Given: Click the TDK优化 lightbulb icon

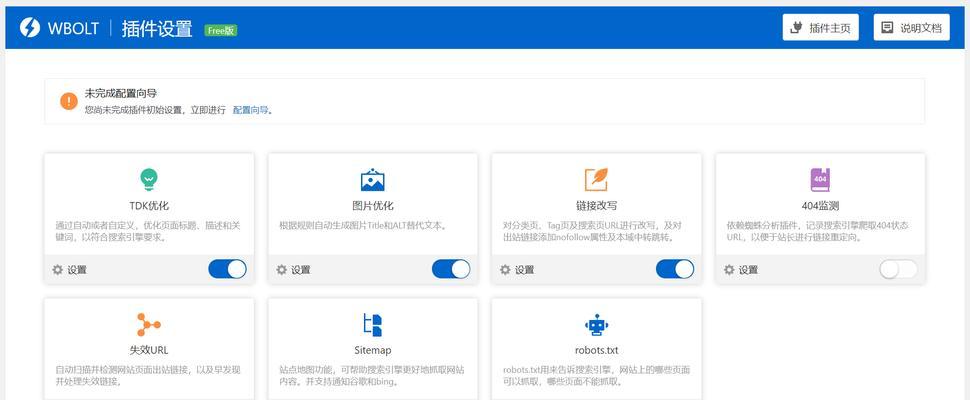Looking at the screenshot, I should (148, 179).
